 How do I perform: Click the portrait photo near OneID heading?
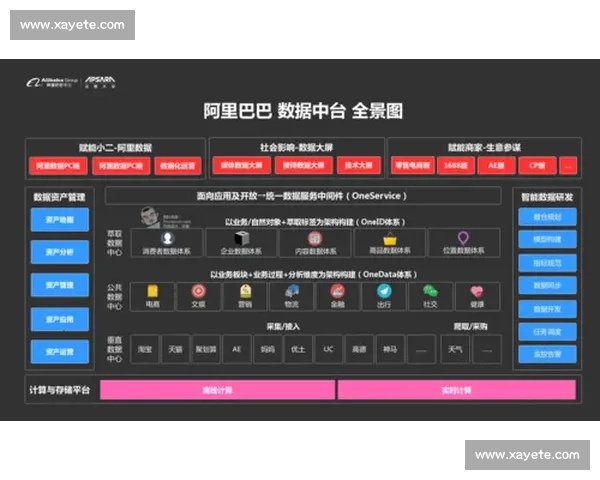click(x=150, y=217)
